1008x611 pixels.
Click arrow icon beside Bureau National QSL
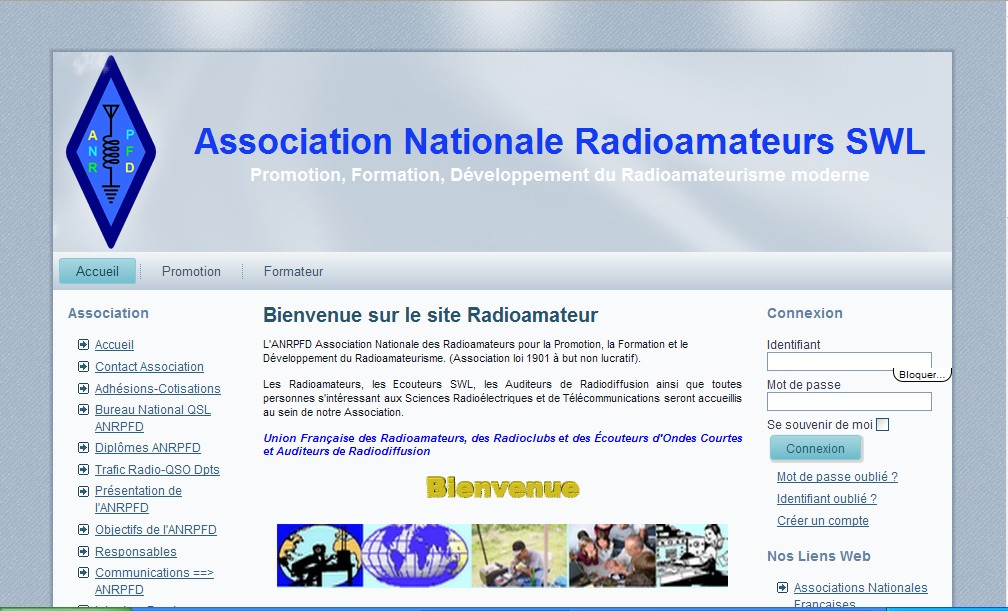click(84, 410)
